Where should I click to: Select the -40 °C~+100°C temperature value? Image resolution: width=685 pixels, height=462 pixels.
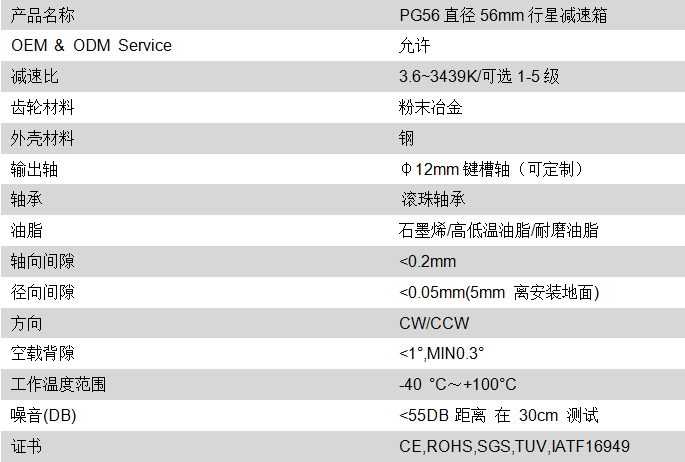[457, 385]
